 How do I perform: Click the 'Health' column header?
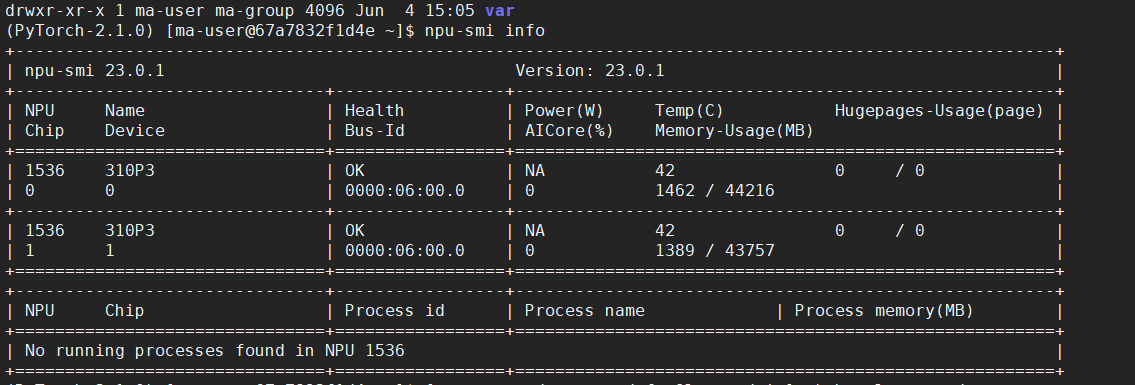(x=374, y=111)
